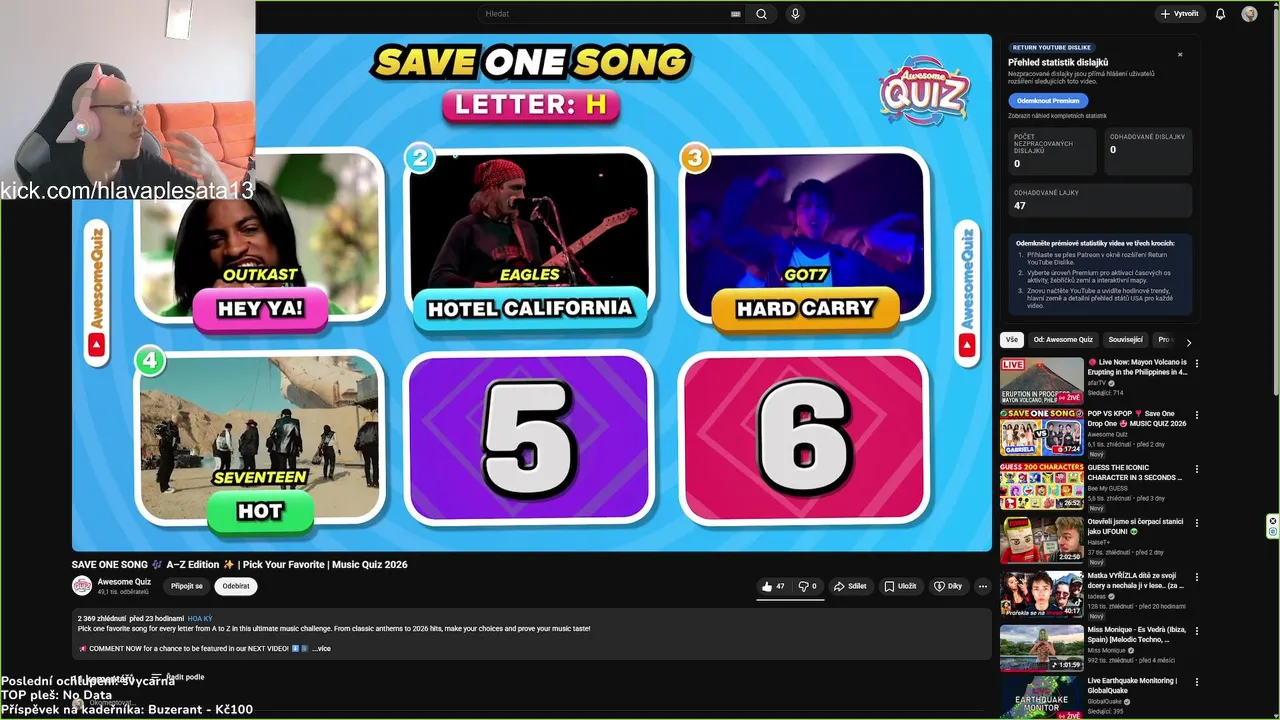Open options menu for Matka VYŘÍZLA video
The width and height of the screenshot is (1280, 720).
point(1197,577)
